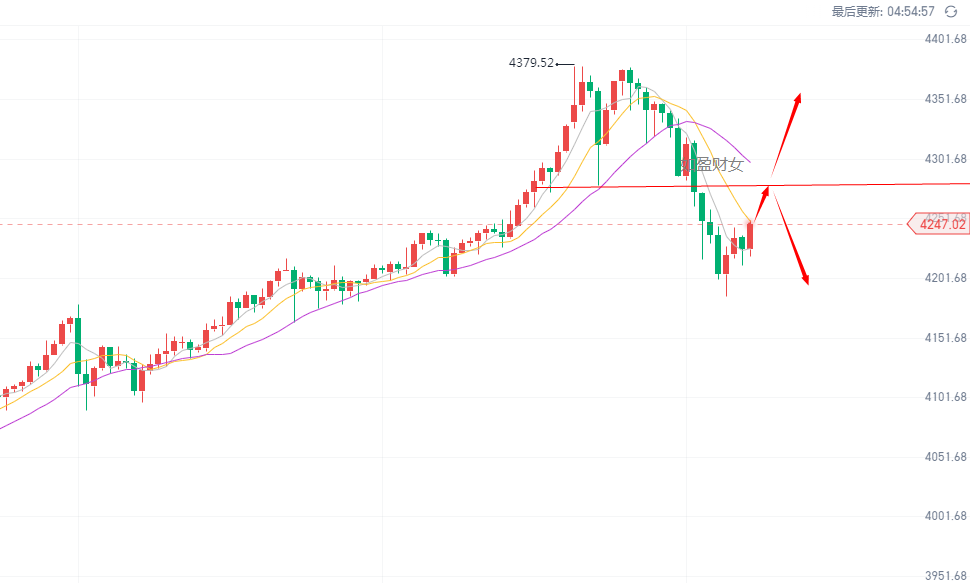This screenshot has height=583, width=970.
Task: Click the right end of the purple moving average
Action: (749, 162)
